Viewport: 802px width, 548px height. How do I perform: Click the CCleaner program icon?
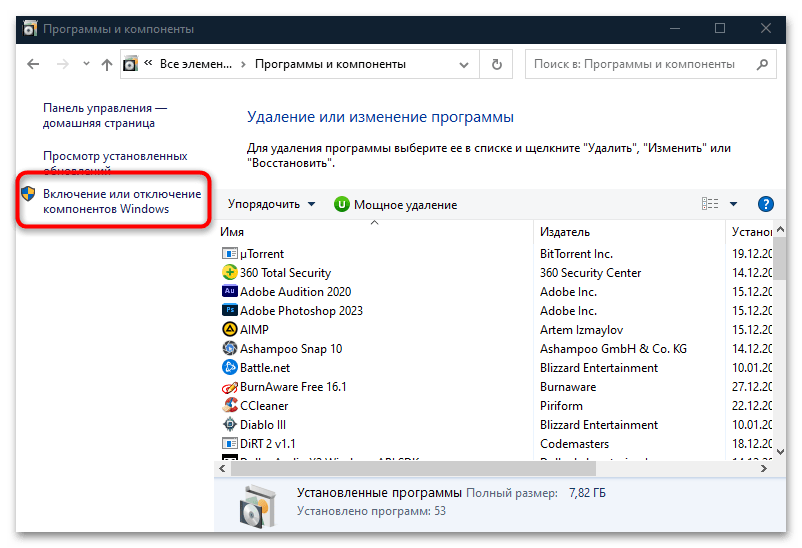point(230,406)
